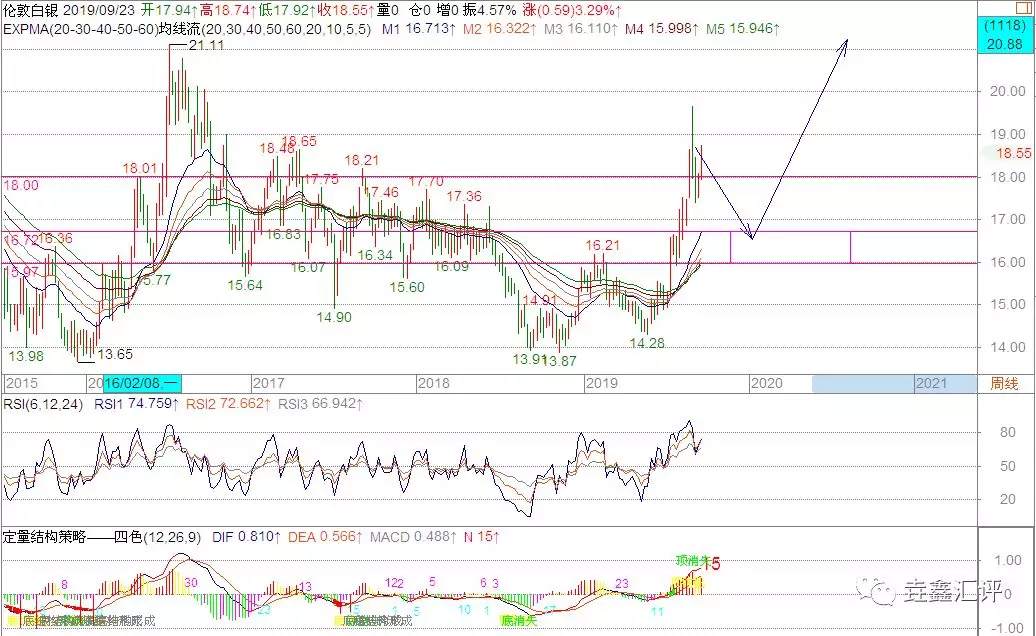Click the green 顶消失 signal label

point(692,561)
